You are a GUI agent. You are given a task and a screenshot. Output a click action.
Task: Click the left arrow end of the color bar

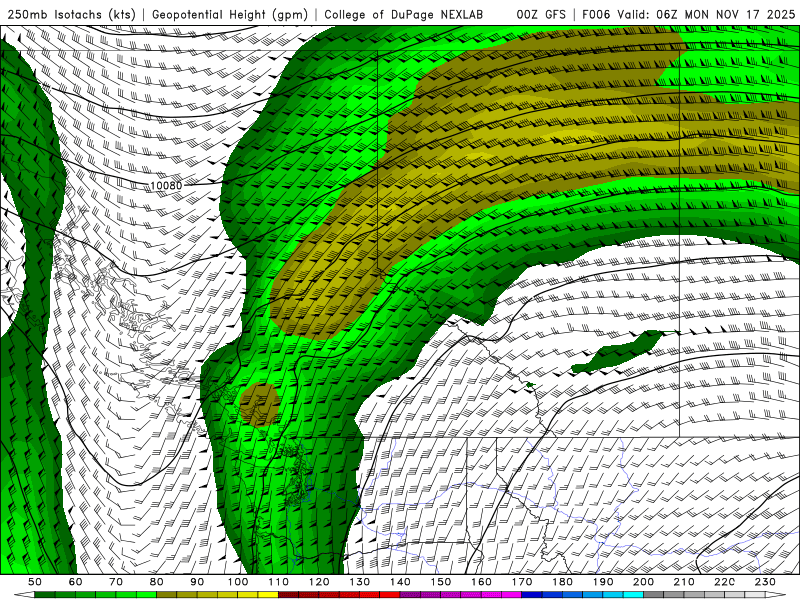point(24,595)
